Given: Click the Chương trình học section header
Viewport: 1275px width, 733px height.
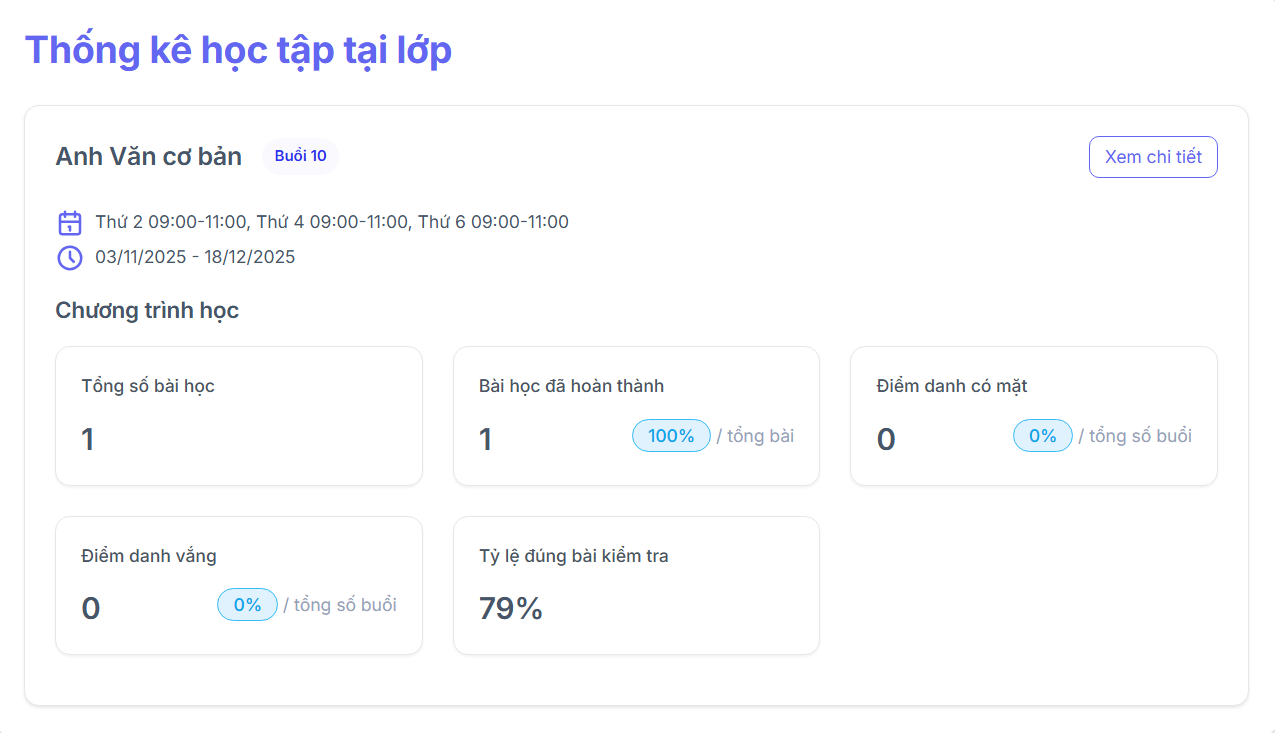Looking at the screenshot, I should tap(147, 310).
